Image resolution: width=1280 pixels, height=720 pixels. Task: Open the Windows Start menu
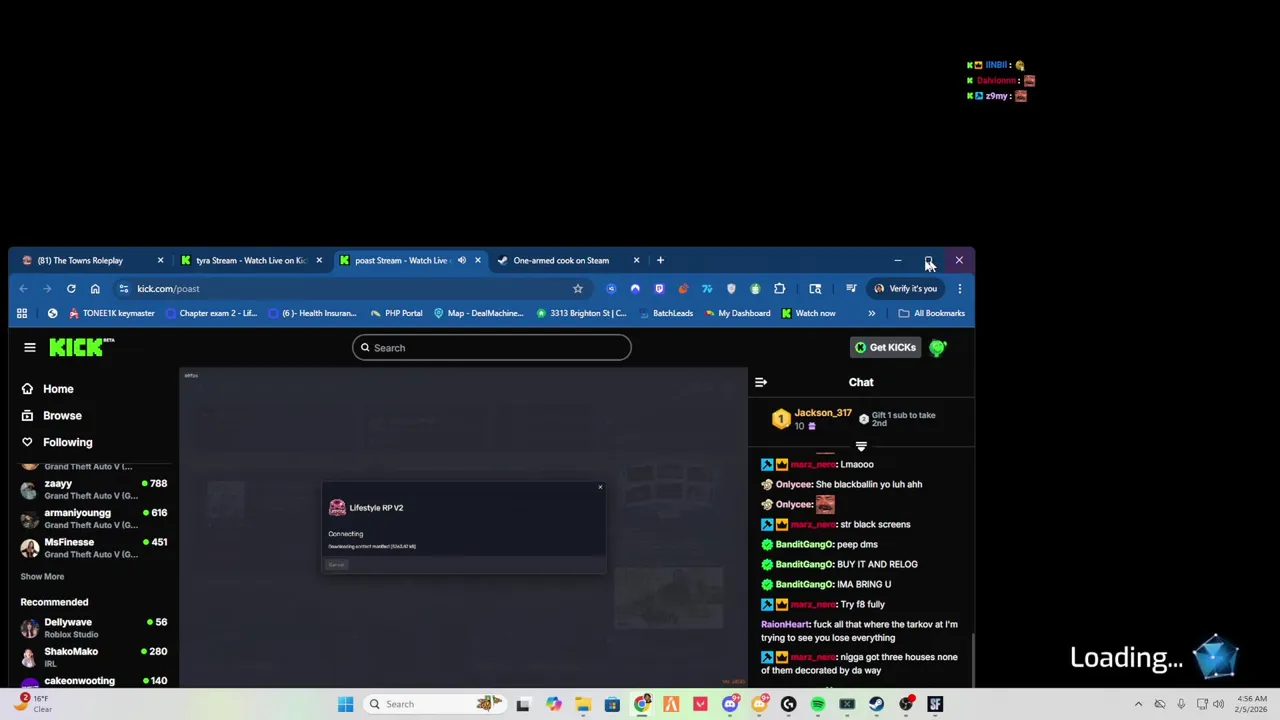(x=345, y=704)
